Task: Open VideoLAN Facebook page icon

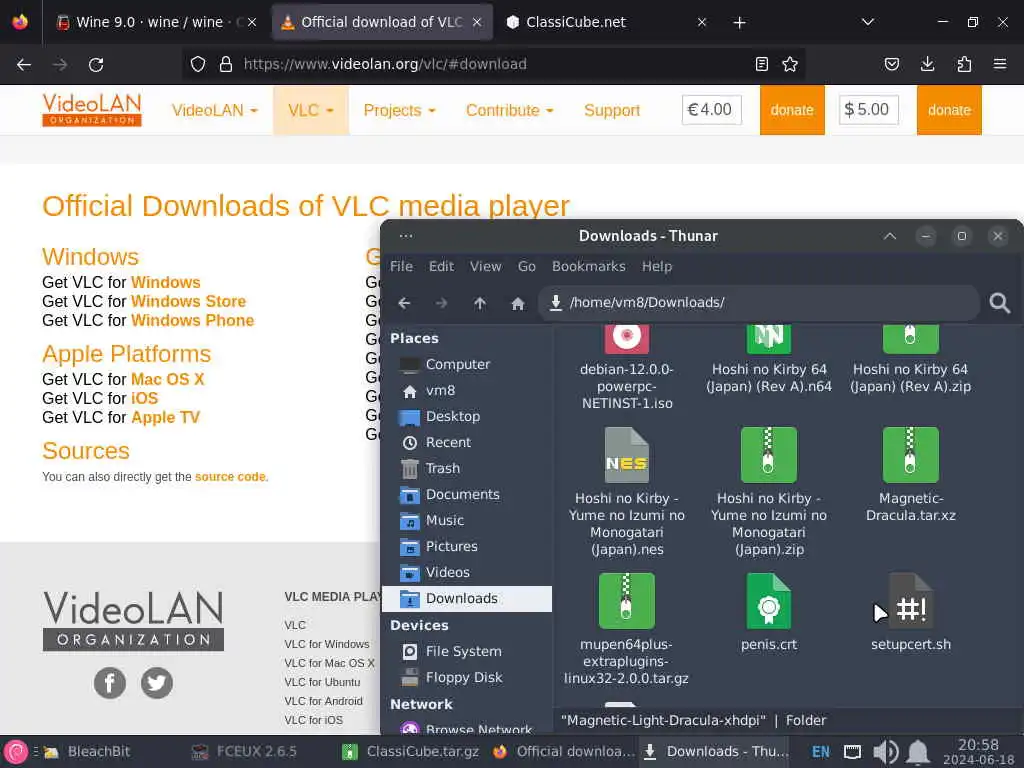Action: (x=110, y=683)
